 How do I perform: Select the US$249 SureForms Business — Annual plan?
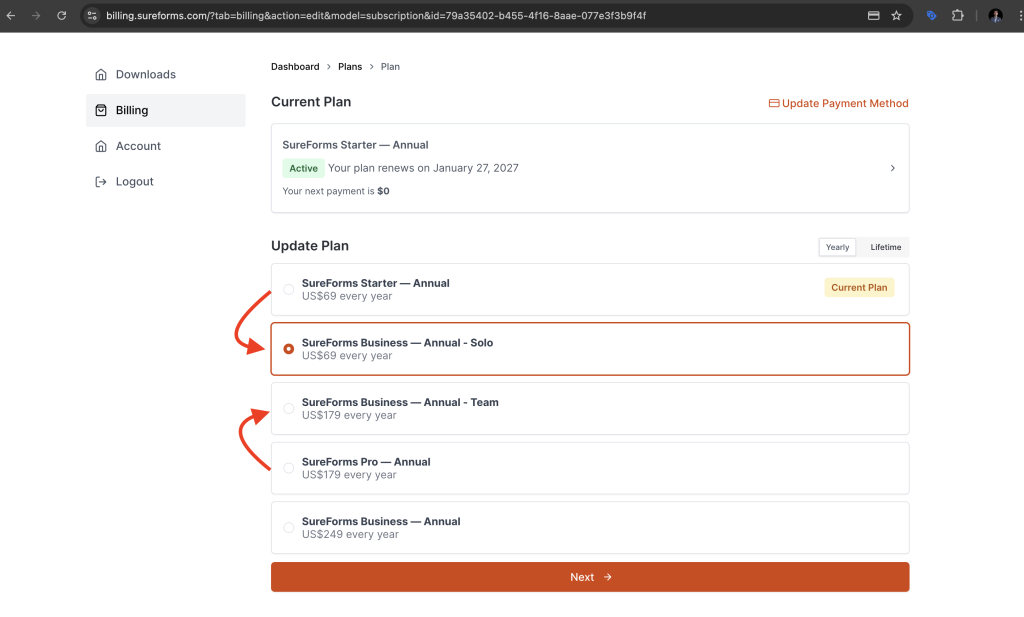coord(289,528)
